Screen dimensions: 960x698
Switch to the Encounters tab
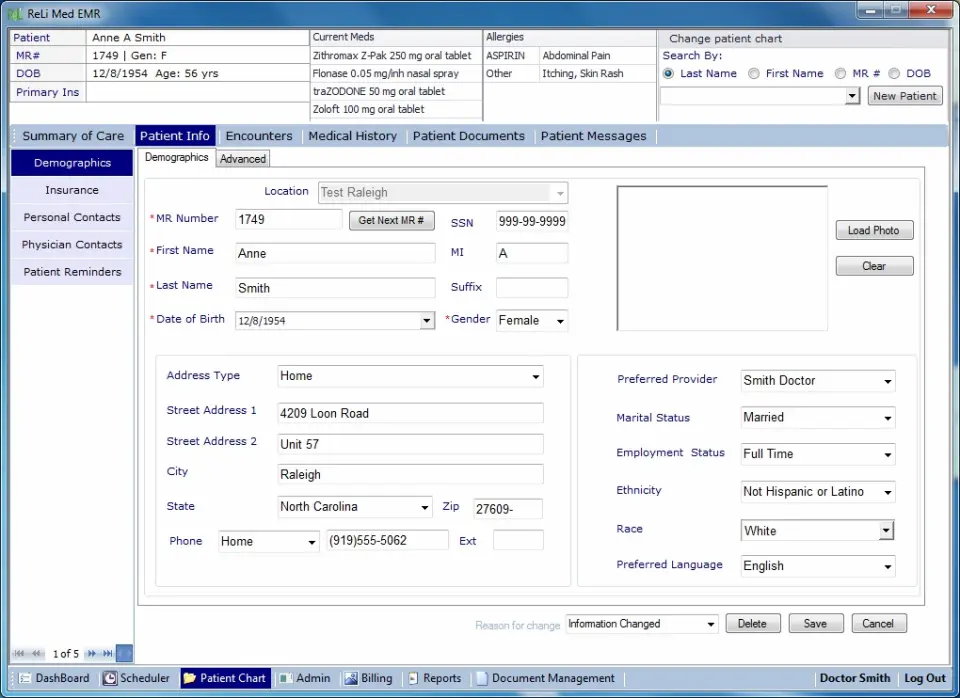tap(259, 135)
